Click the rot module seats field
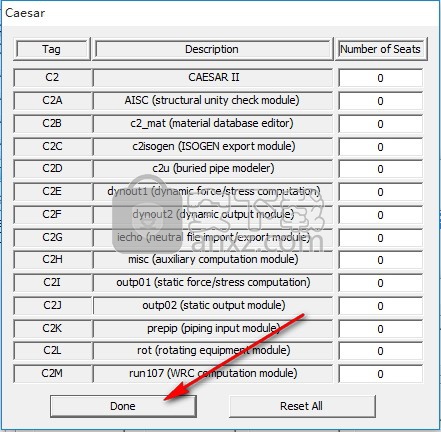This screenshot has height=432, width=441. click(380, 351)
